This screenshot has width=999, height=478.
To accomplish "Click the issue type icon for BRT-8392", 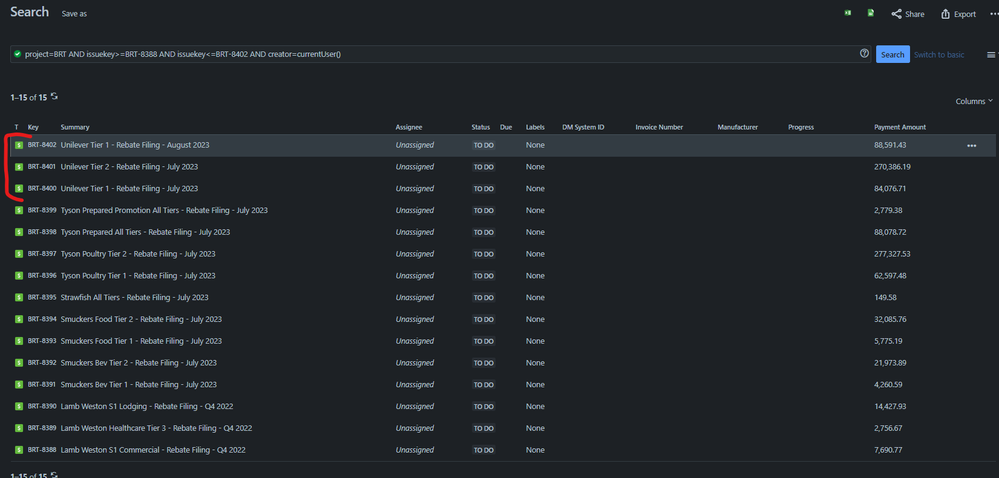I will pos(19,363).
